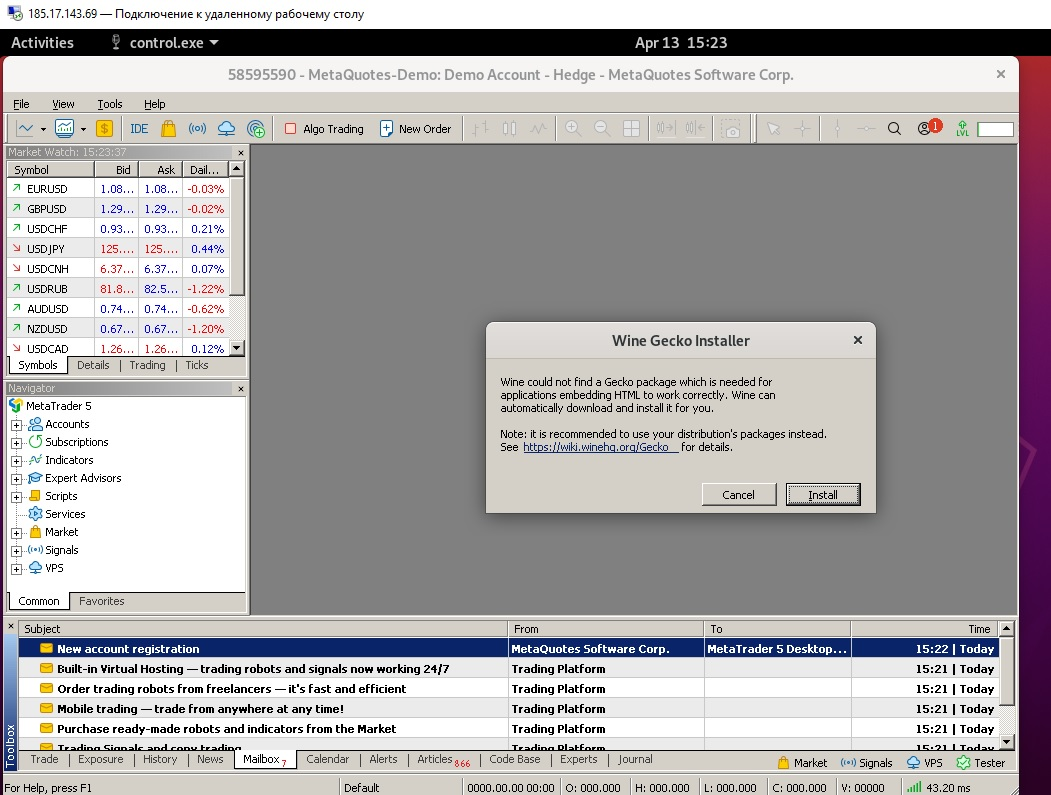The width and height of the screenshot is (1051, 795).
Task: Select the crosshair tool
Action: point(802,128)
